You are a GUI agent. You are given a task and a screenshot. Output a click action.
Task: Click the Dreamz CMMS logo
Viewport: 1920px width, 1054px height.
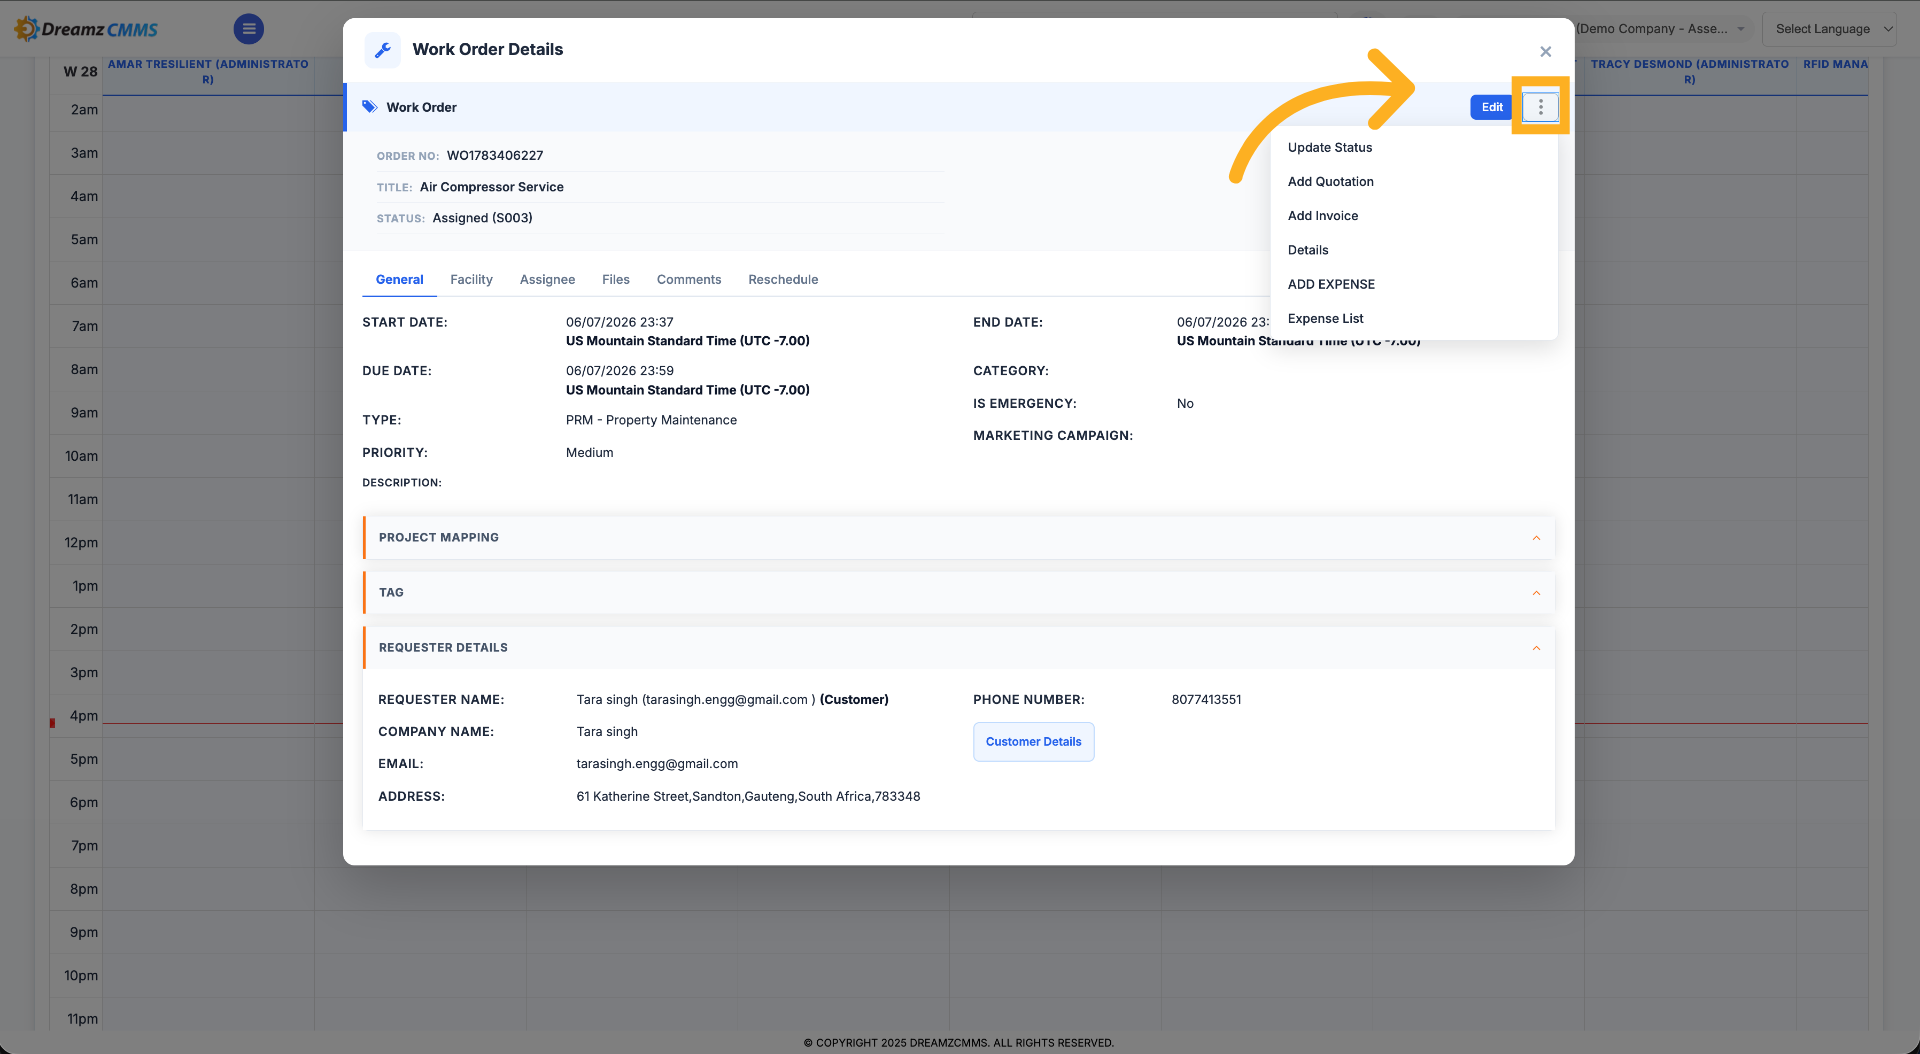point(87,29)
